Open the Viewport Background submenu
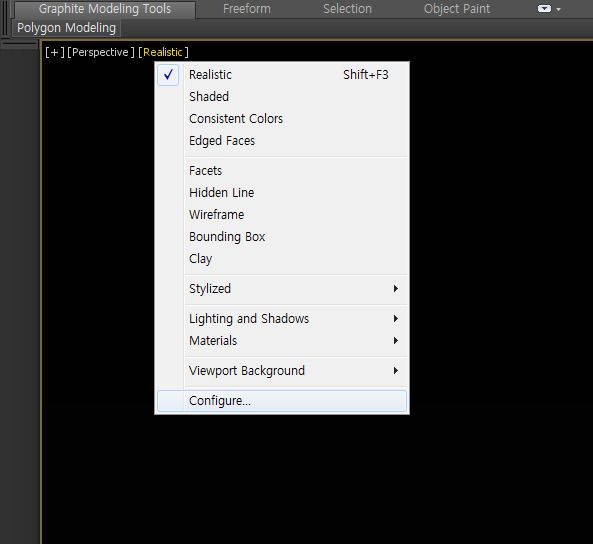593x544 pixels. point(282,370)
